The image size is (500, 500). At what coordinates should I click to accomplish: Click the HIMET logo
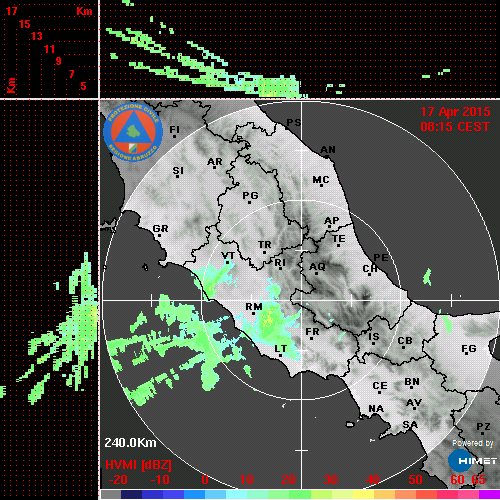(472, 461)
